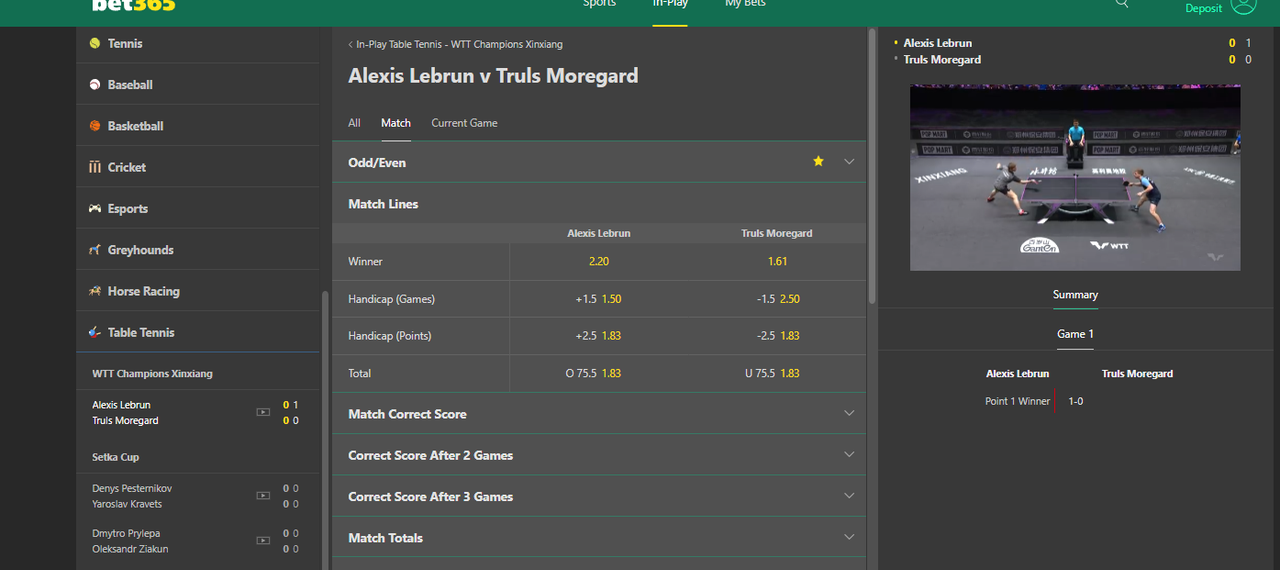Viewport: 1280px width, 570px height.
Task: Select the Summary tab in scoreboard panel
Action: (x=1075, y=295)
